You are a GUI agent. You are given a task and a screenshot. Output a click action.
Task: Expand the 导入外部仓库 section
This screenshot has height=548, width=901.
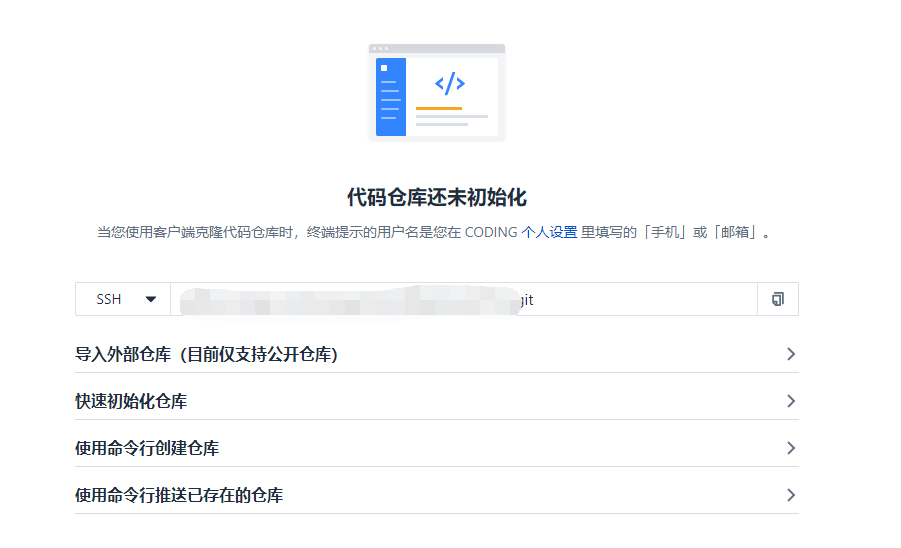(206, 354)
